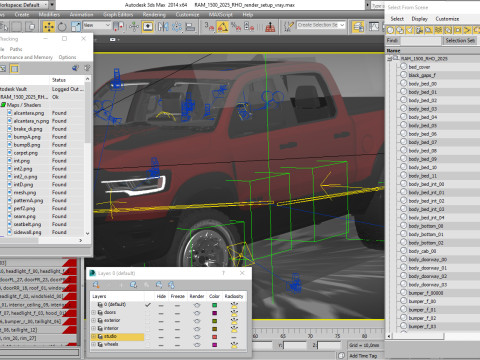This screenshot has height=360, width=480.
Task: Toggle Spinner Snap icon
Action: pyautogui.click(x=249, y=26)
